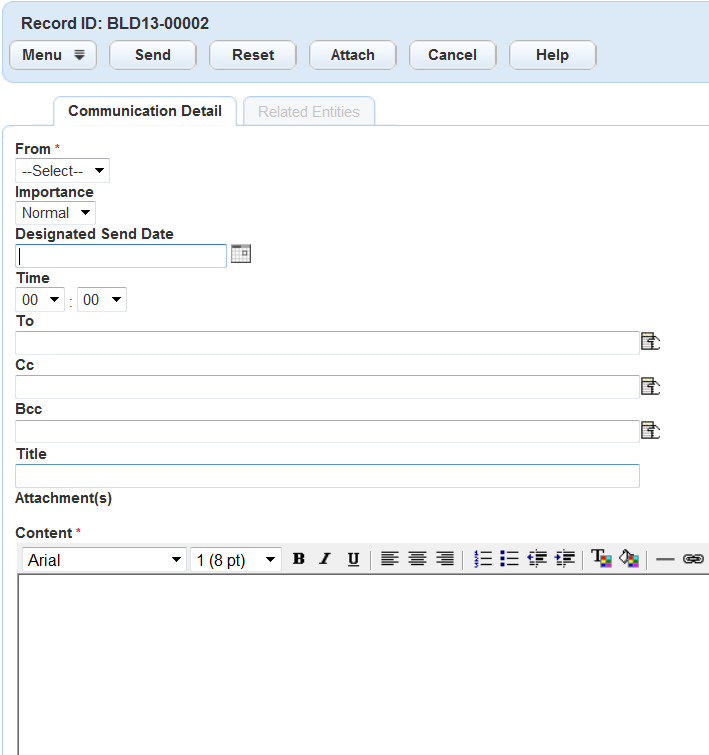Insert a numbered list in content

(x=483, y=560)
